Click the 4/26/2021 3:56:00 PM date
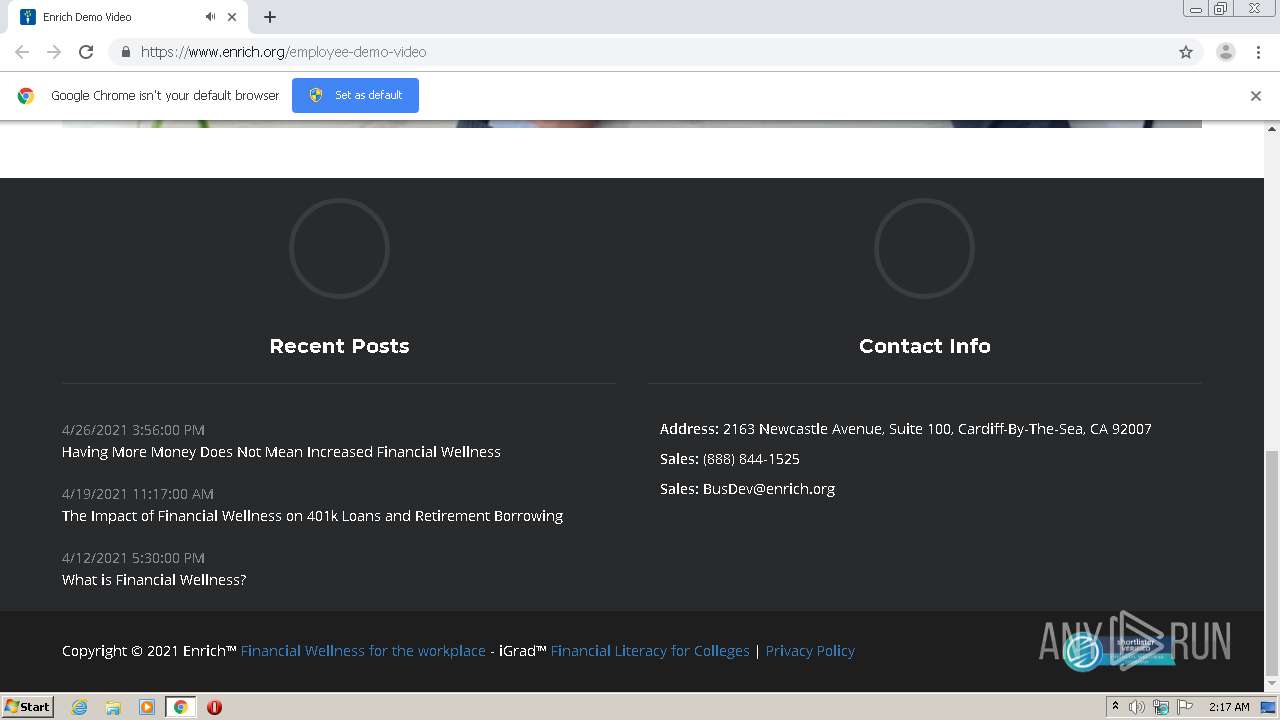The image size is (1280, 720). tap(133, 430)
